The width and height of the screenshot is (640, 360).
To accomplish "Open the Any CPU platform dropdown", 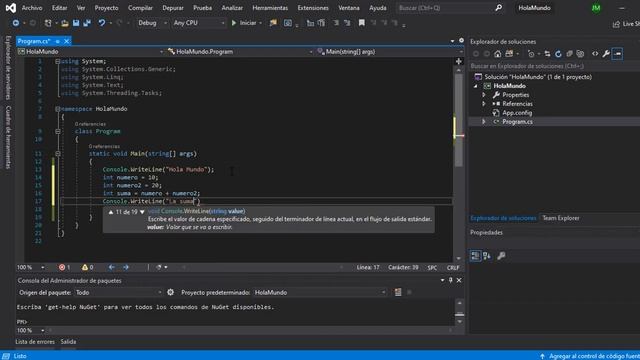I will [x=199, y=23].
